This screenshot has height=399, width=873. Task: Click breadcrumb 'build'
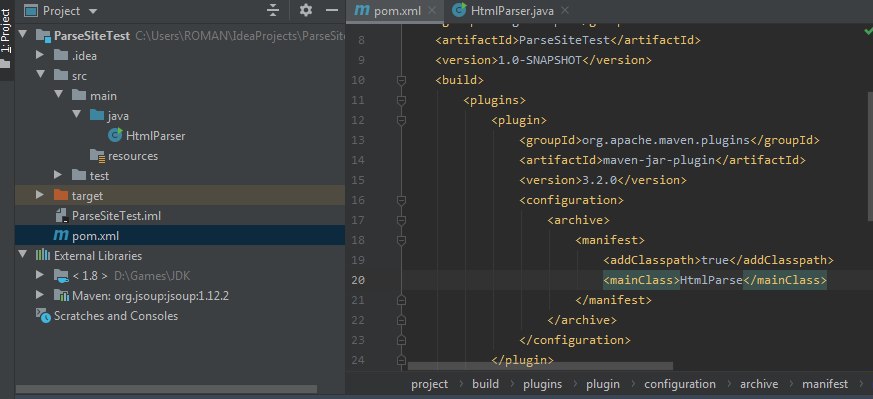tap(485, 384)
